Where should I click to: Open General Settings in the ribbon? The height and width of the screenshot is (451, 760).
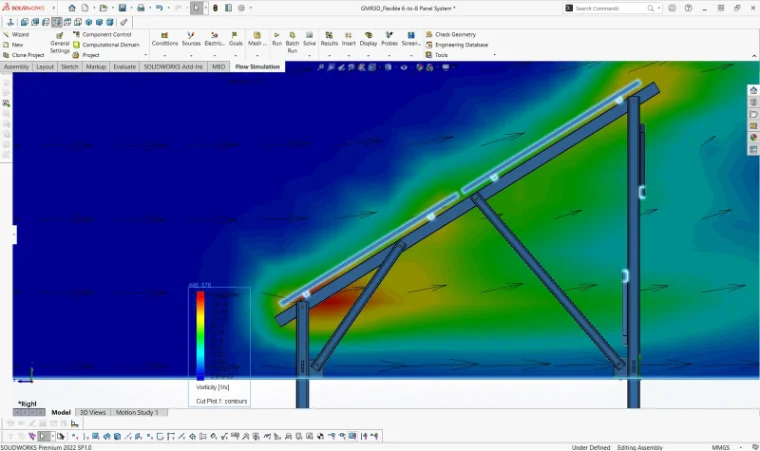pyautogui.click(x=60, y=43)
